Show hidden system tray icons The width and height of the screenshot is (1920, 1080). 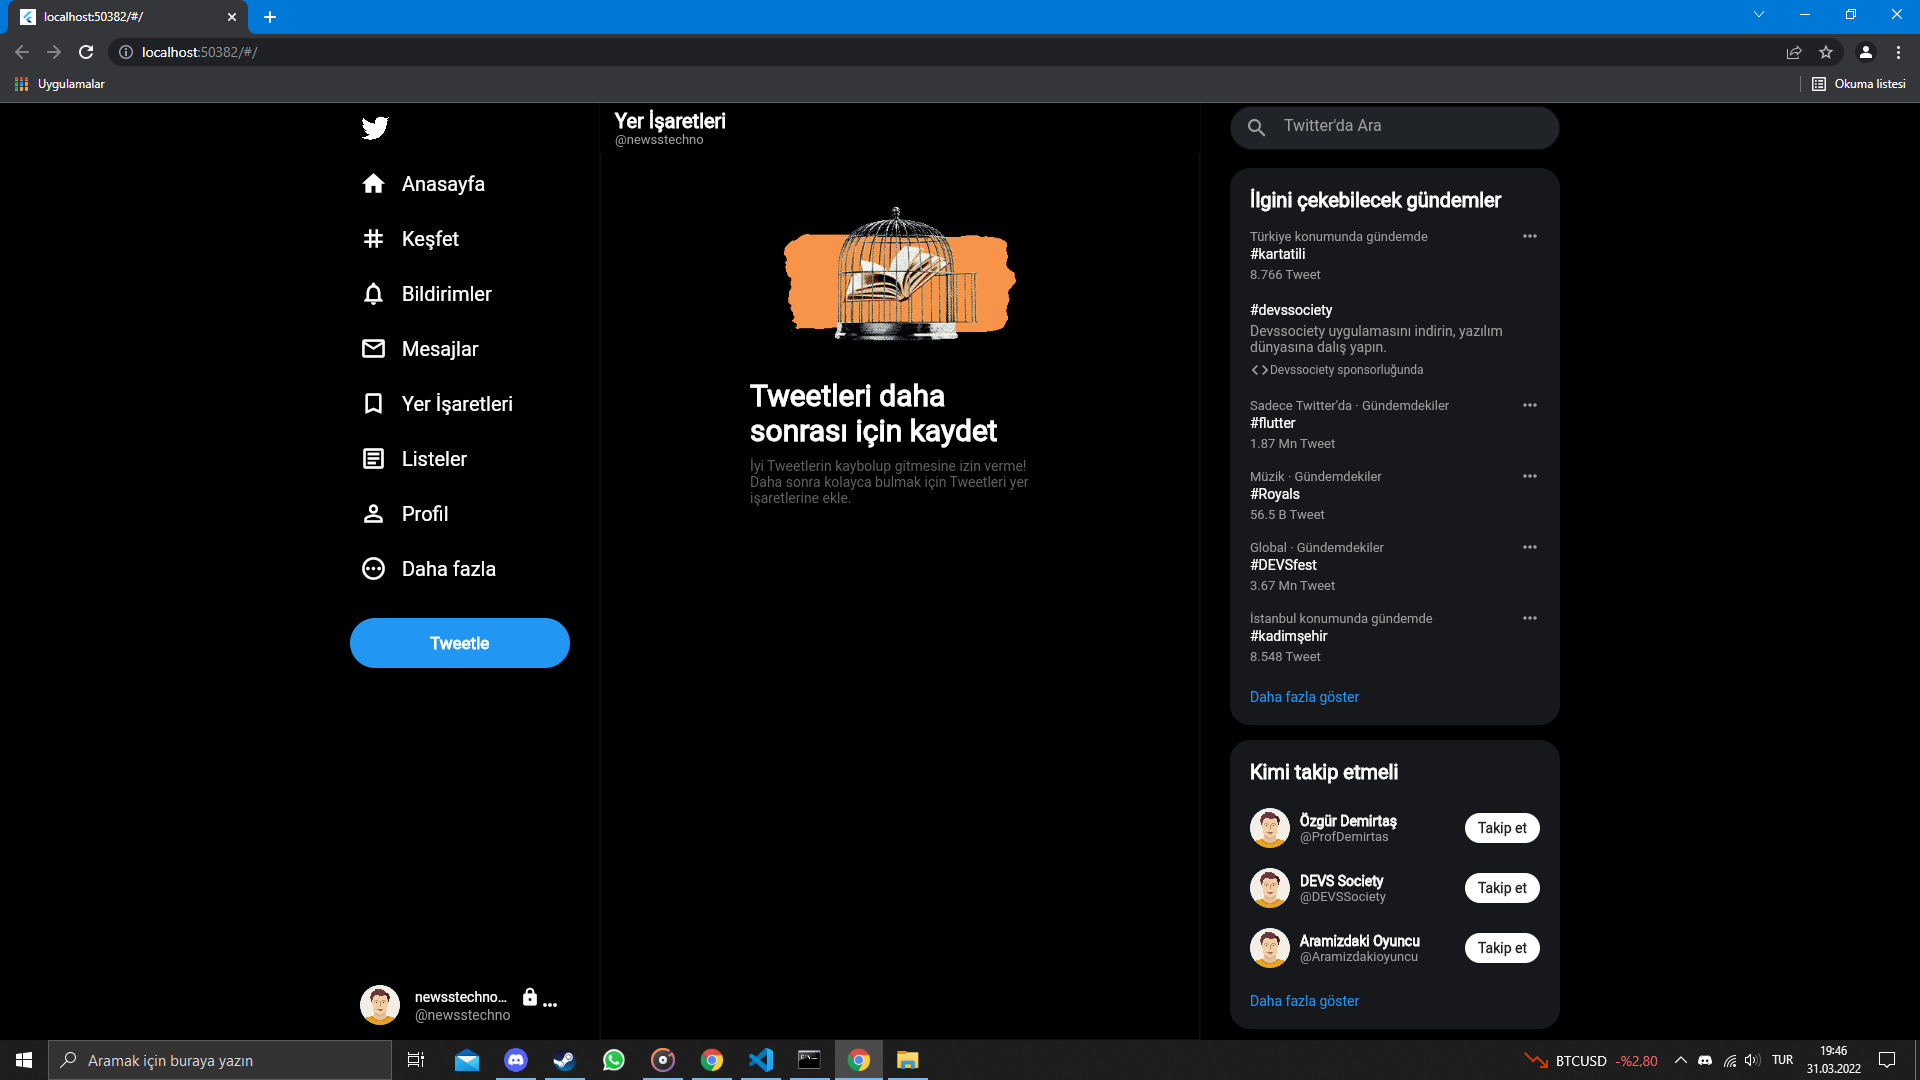coord(1681,1060)
